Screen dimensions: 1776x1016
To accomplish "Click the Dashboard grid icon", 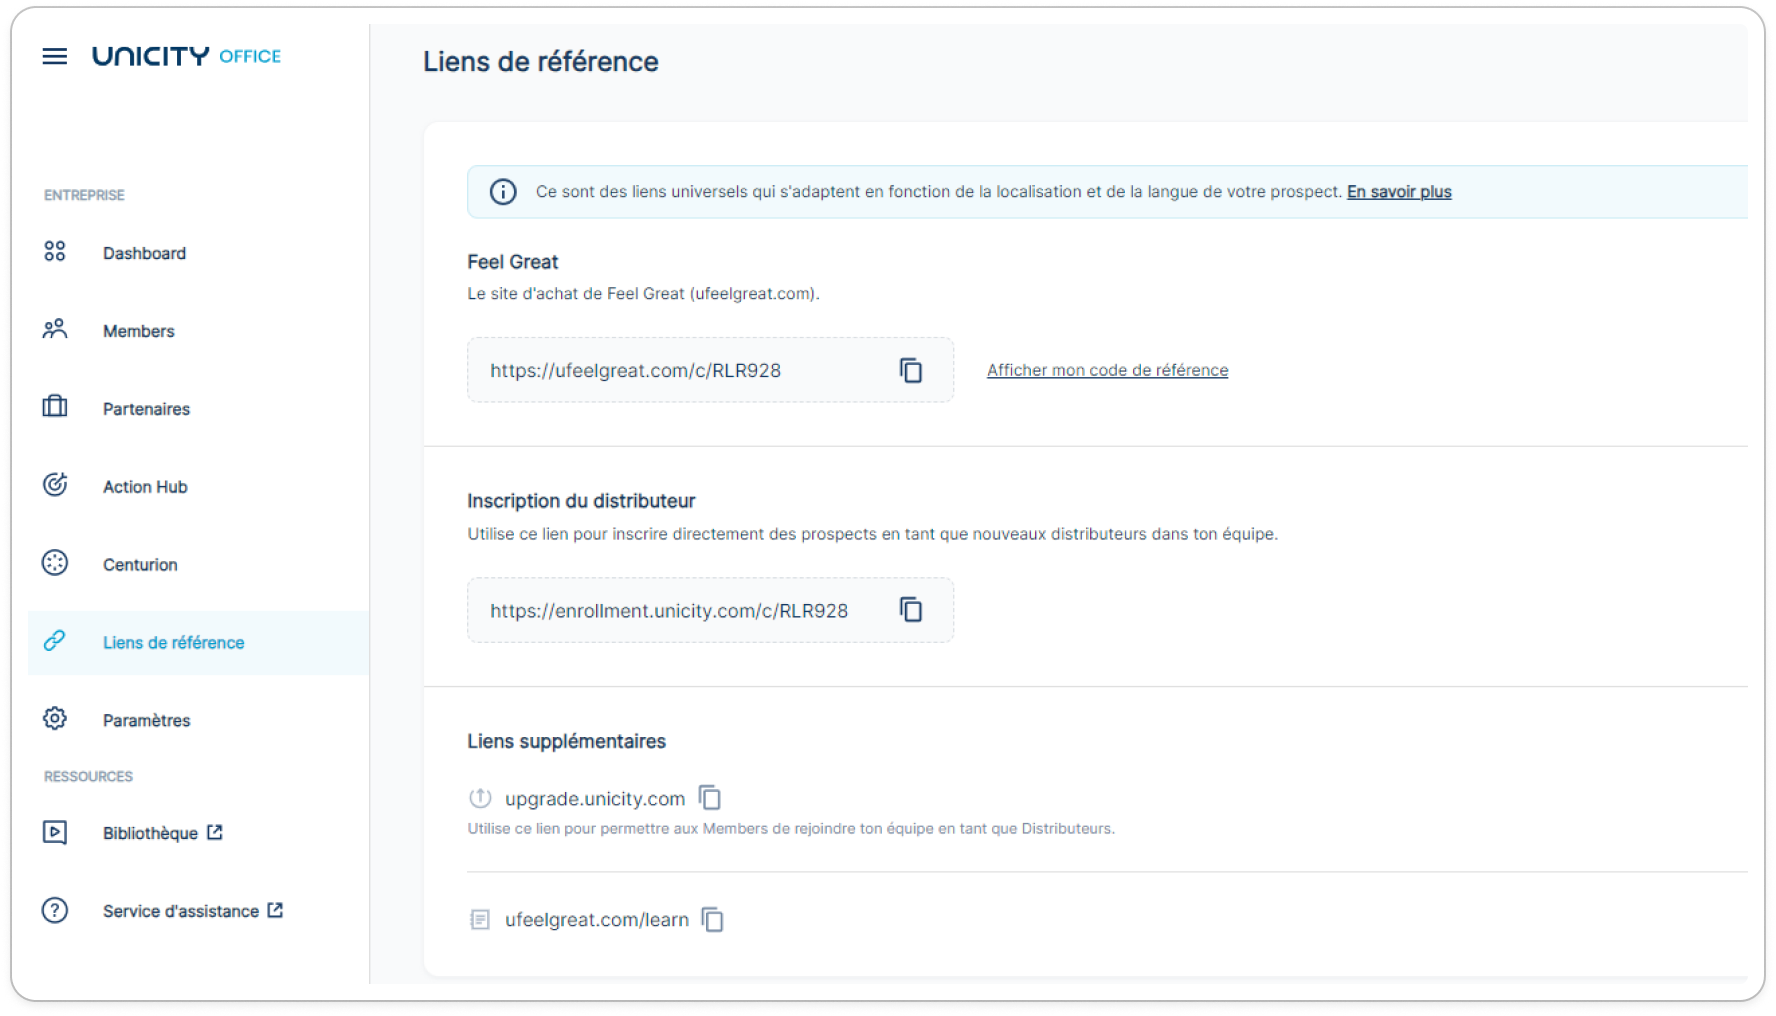I will coord(55,251).
